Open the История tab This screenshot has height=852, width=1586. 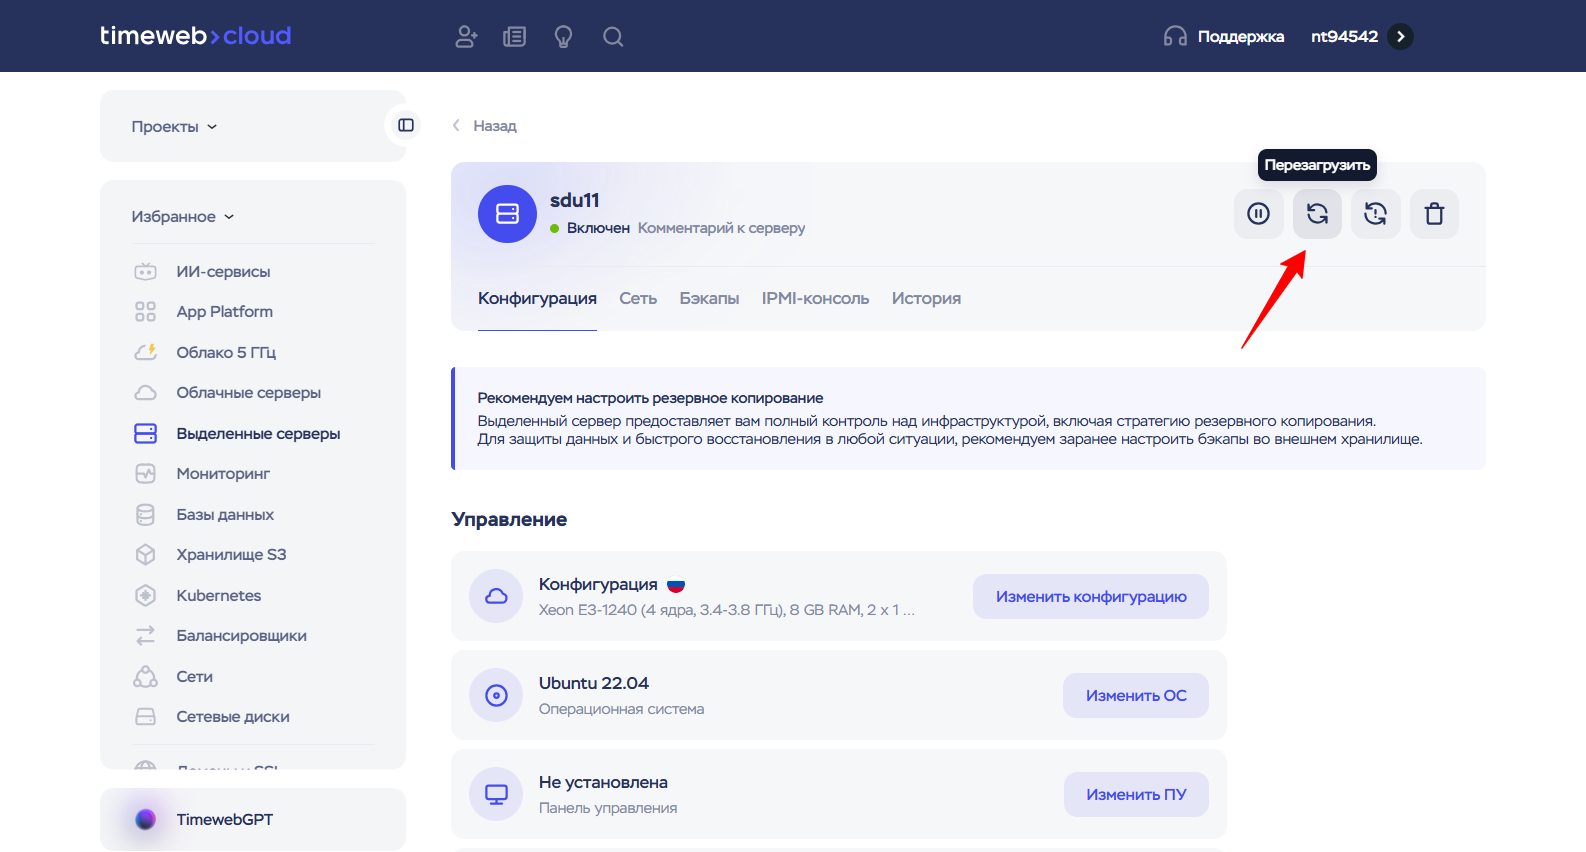pyautogui.click(x=926, y=298)
